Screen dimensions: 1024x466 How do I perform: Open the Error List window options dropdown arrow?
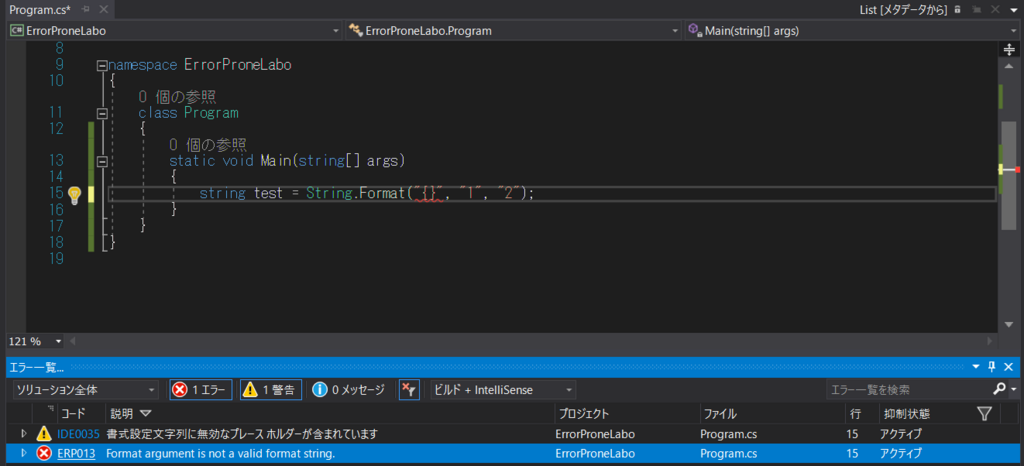pyautogui.click(x=976, y=367)
